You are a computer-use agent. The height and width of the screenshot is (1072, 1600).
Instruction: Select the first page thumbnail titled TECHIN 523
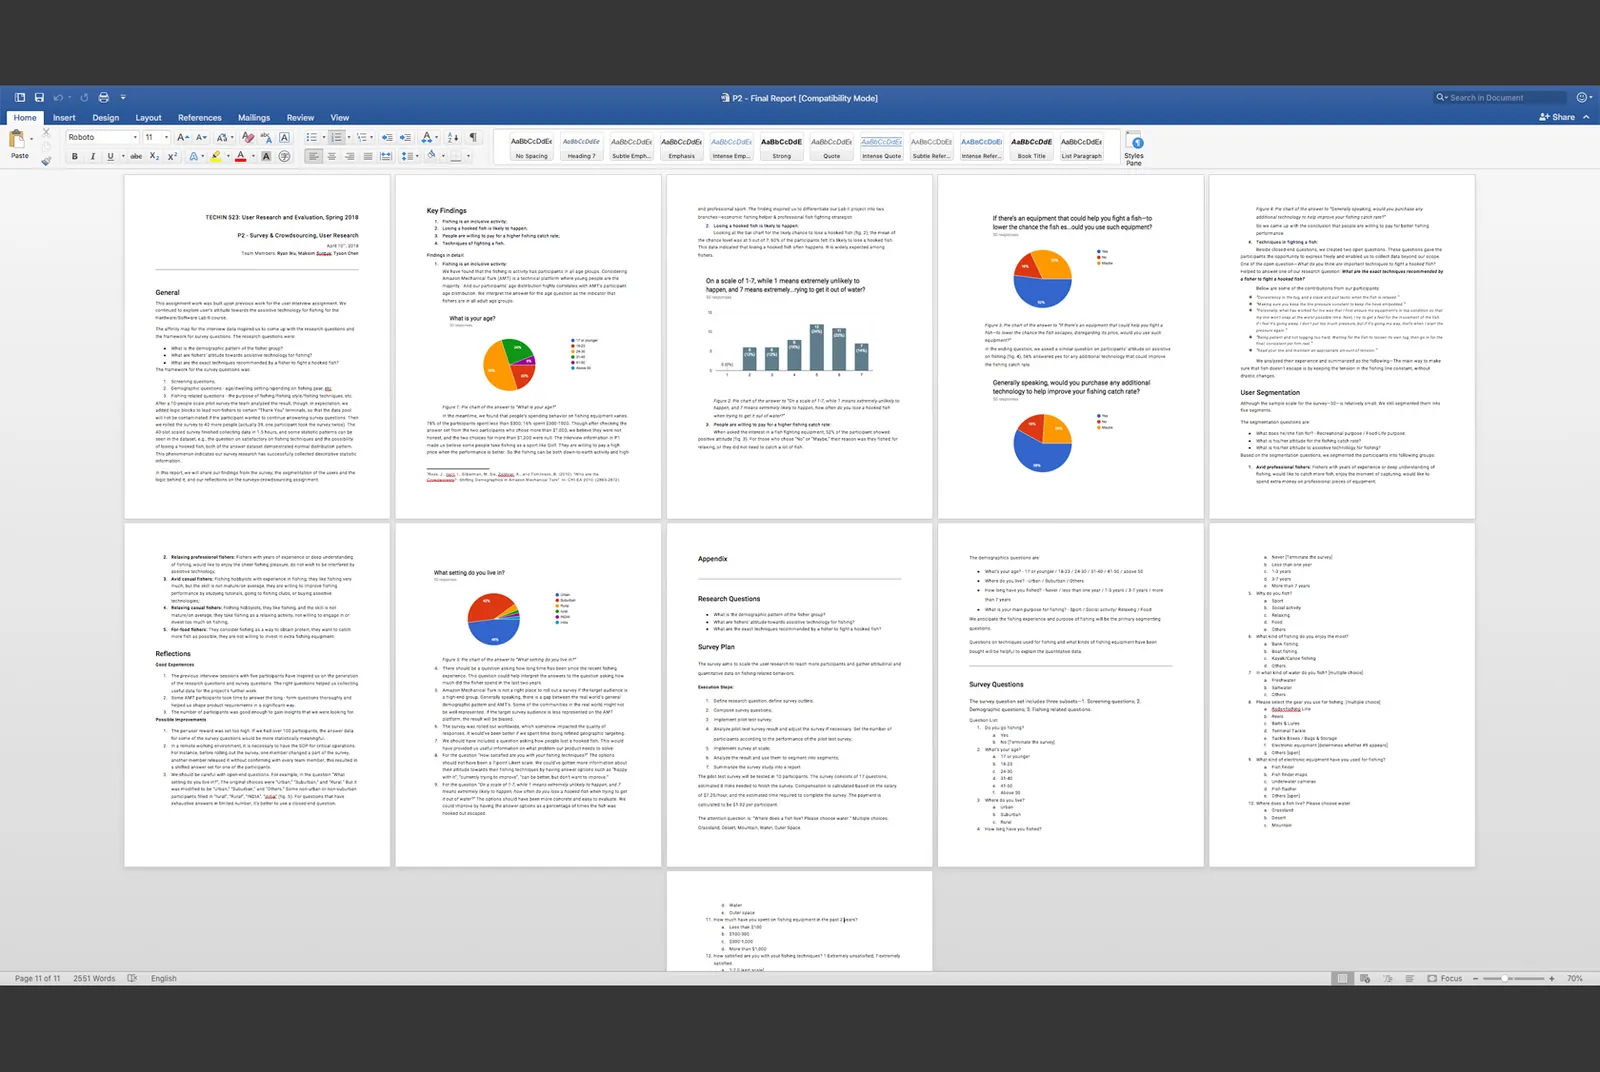tap(257, 347)
